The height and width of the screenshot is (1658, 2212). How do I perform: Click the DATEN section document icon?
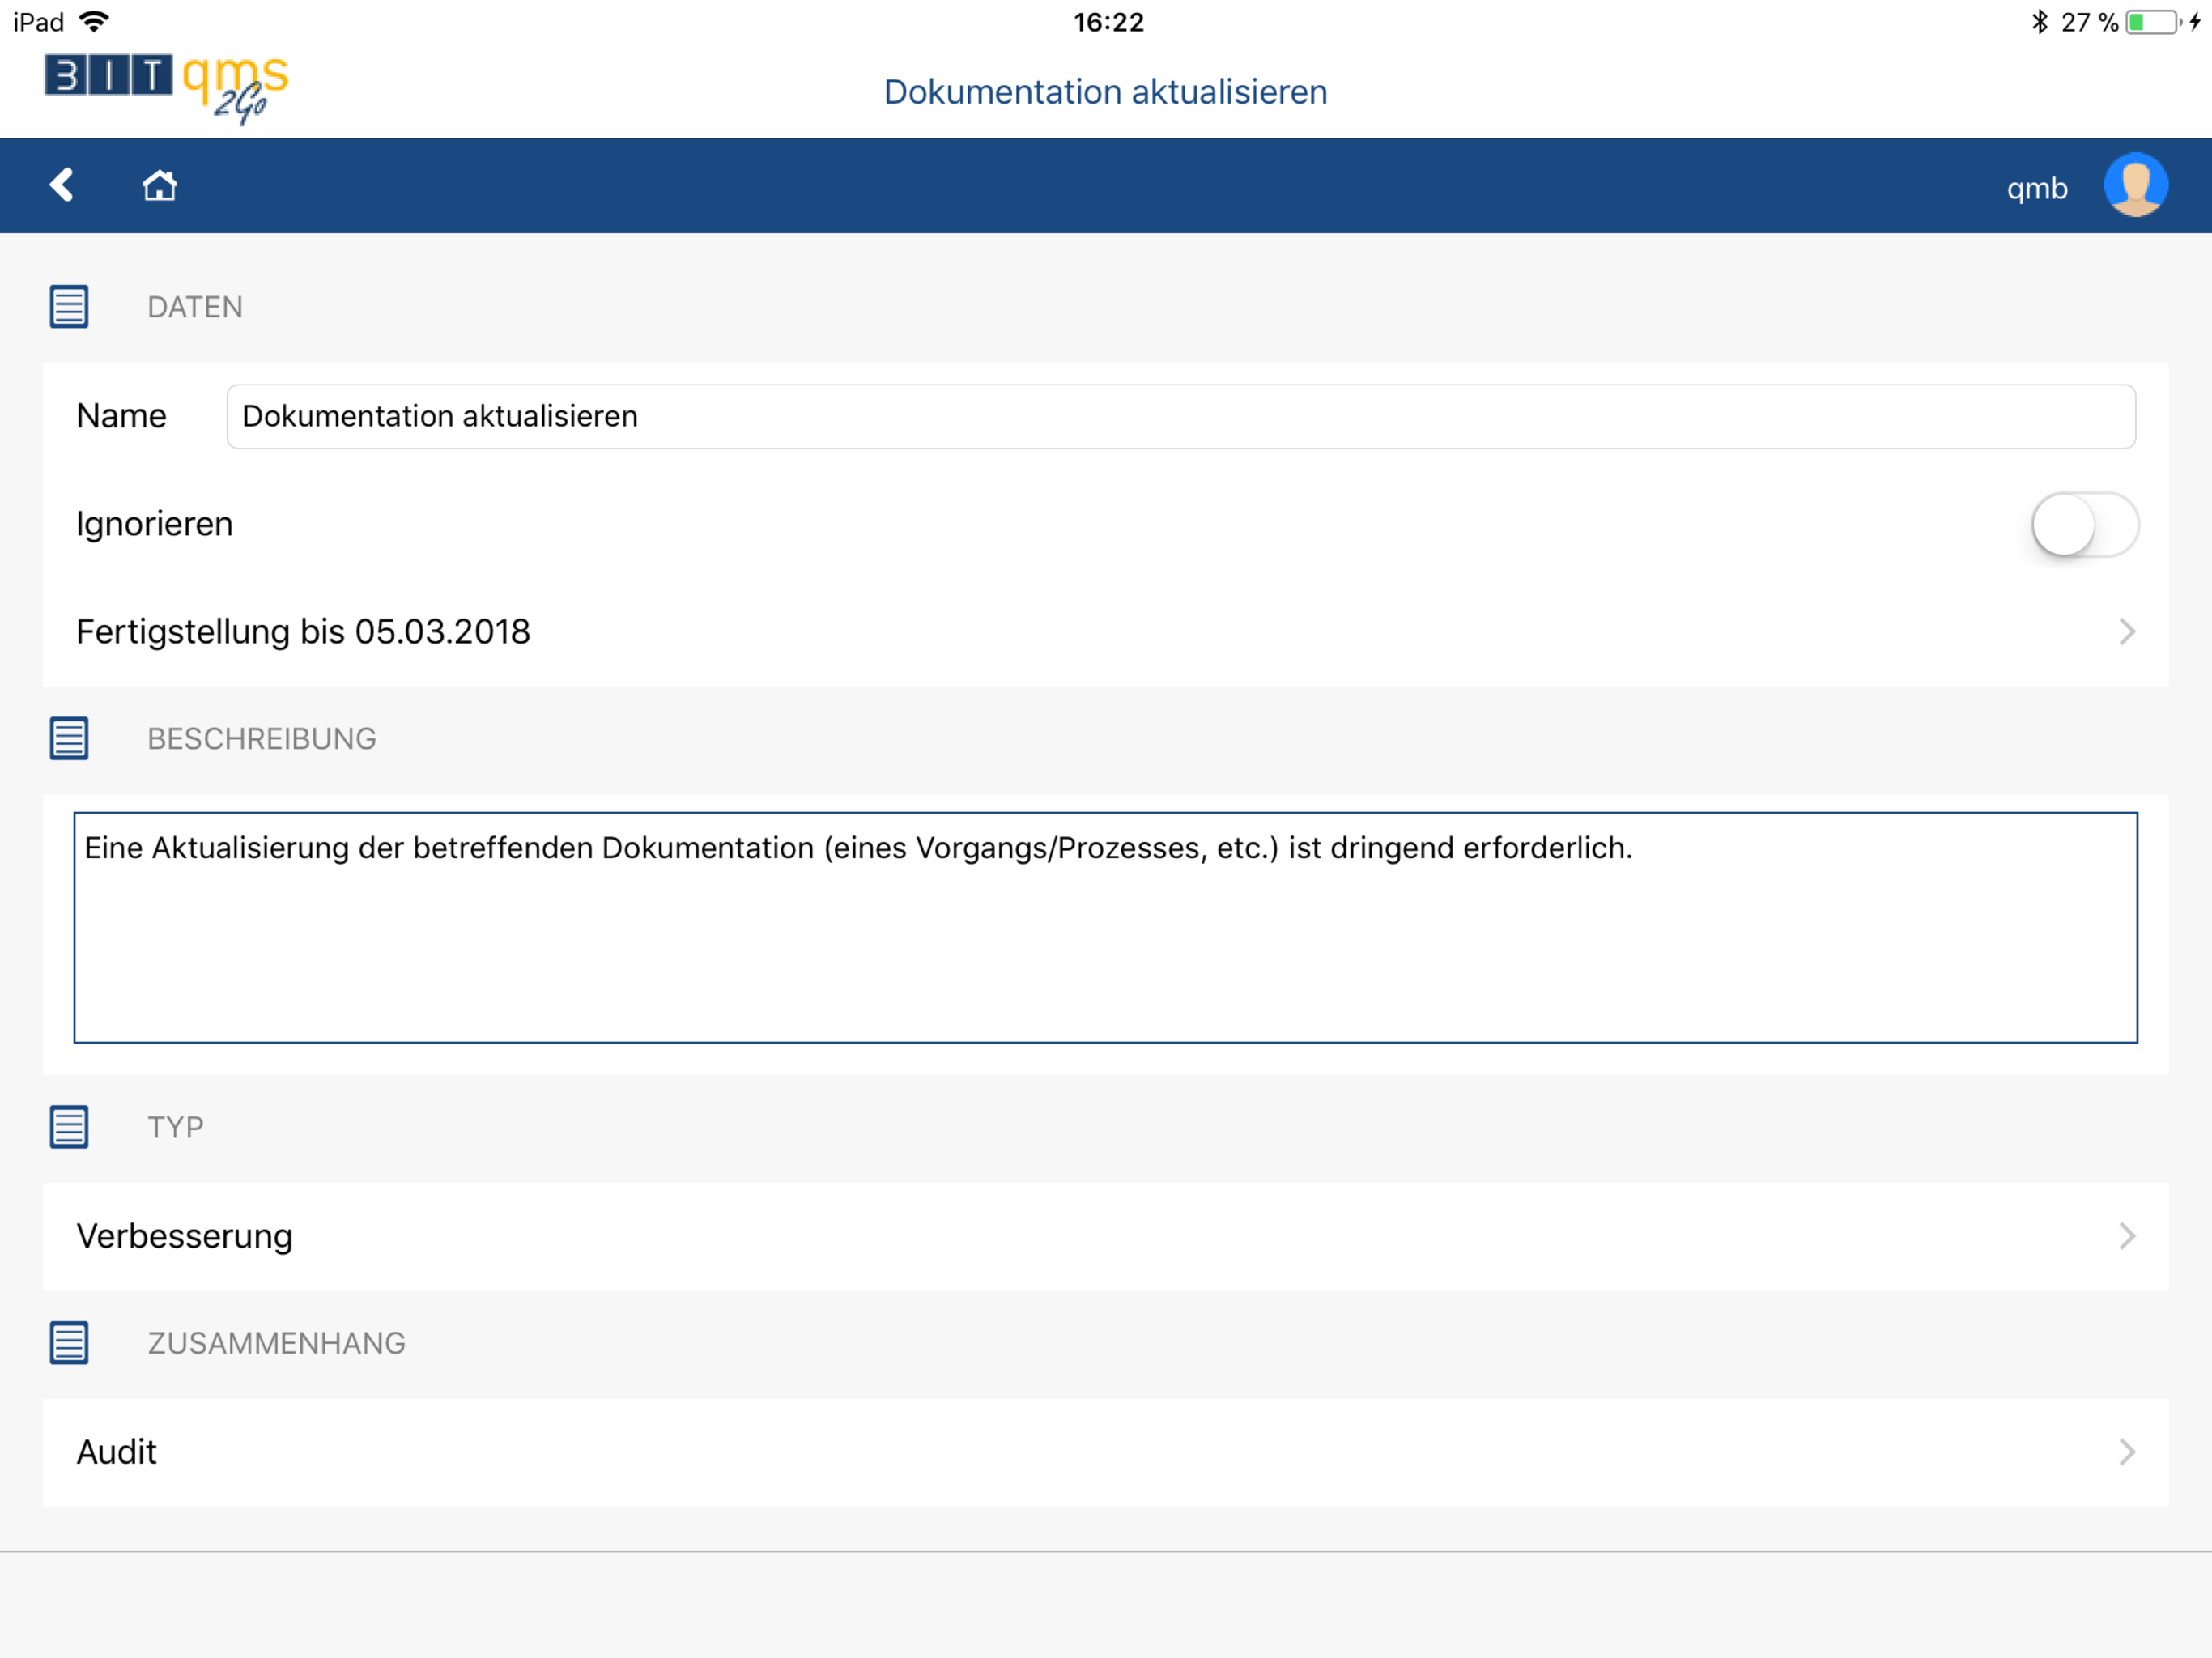[69, 307]
